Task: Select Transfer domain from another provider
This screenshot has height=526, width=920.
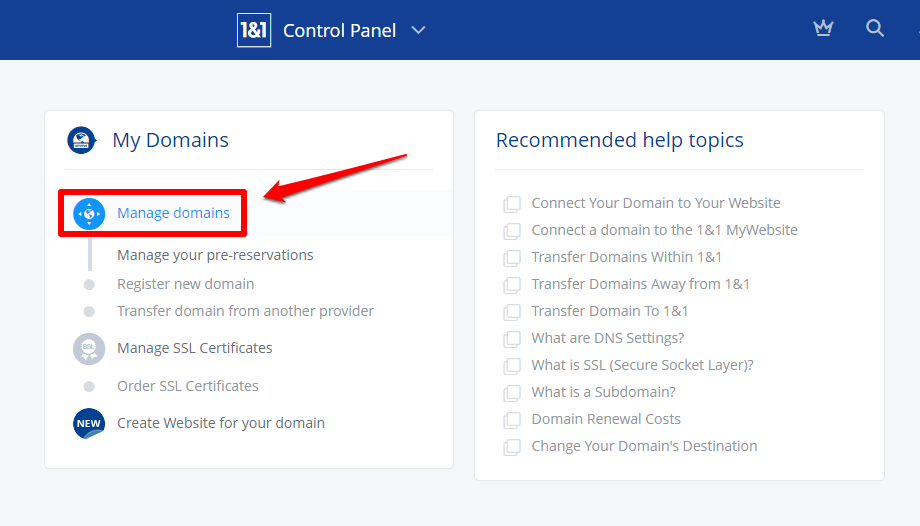Action: tap(245, 311)
